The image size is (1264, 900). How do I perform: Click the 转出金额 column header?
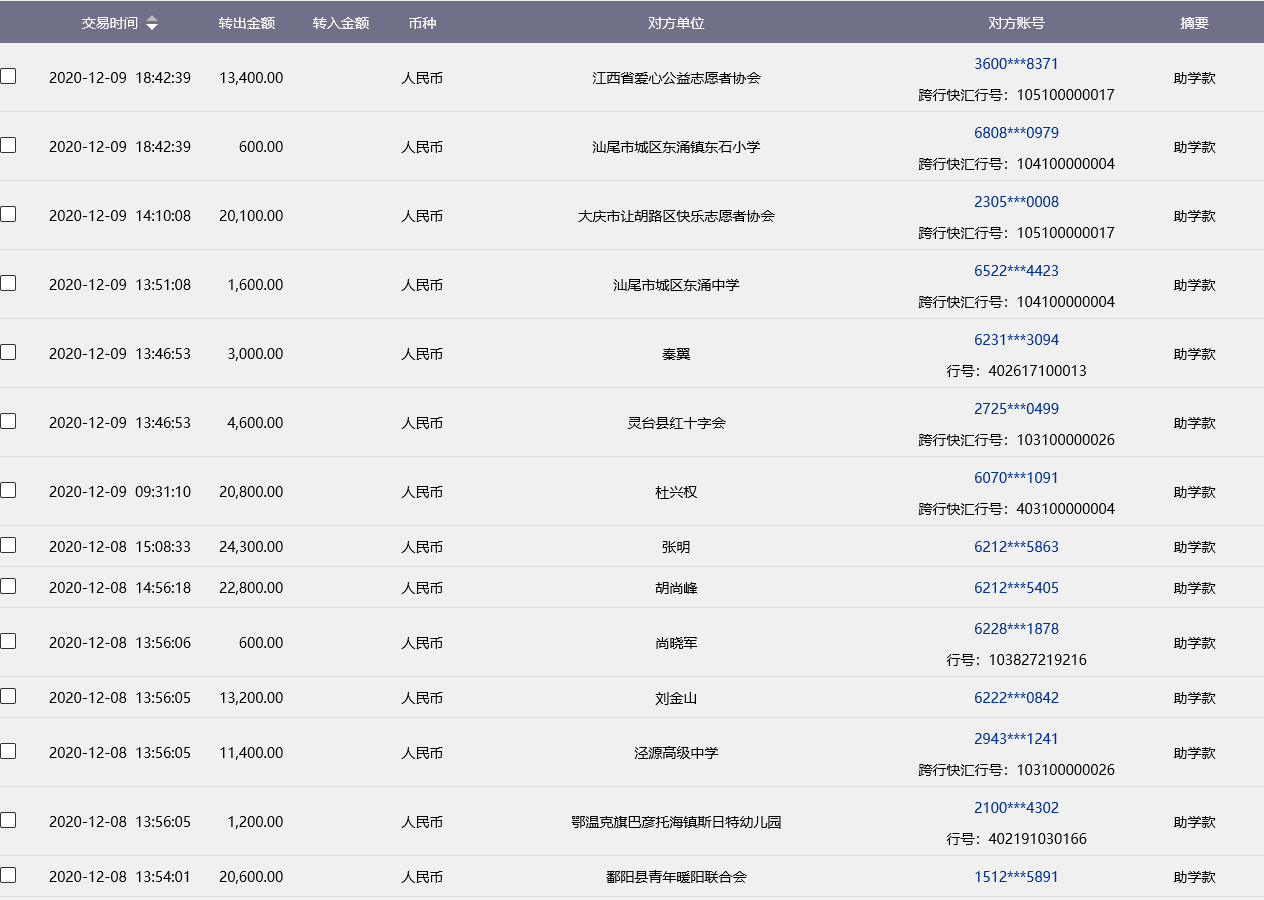(246, 23)
